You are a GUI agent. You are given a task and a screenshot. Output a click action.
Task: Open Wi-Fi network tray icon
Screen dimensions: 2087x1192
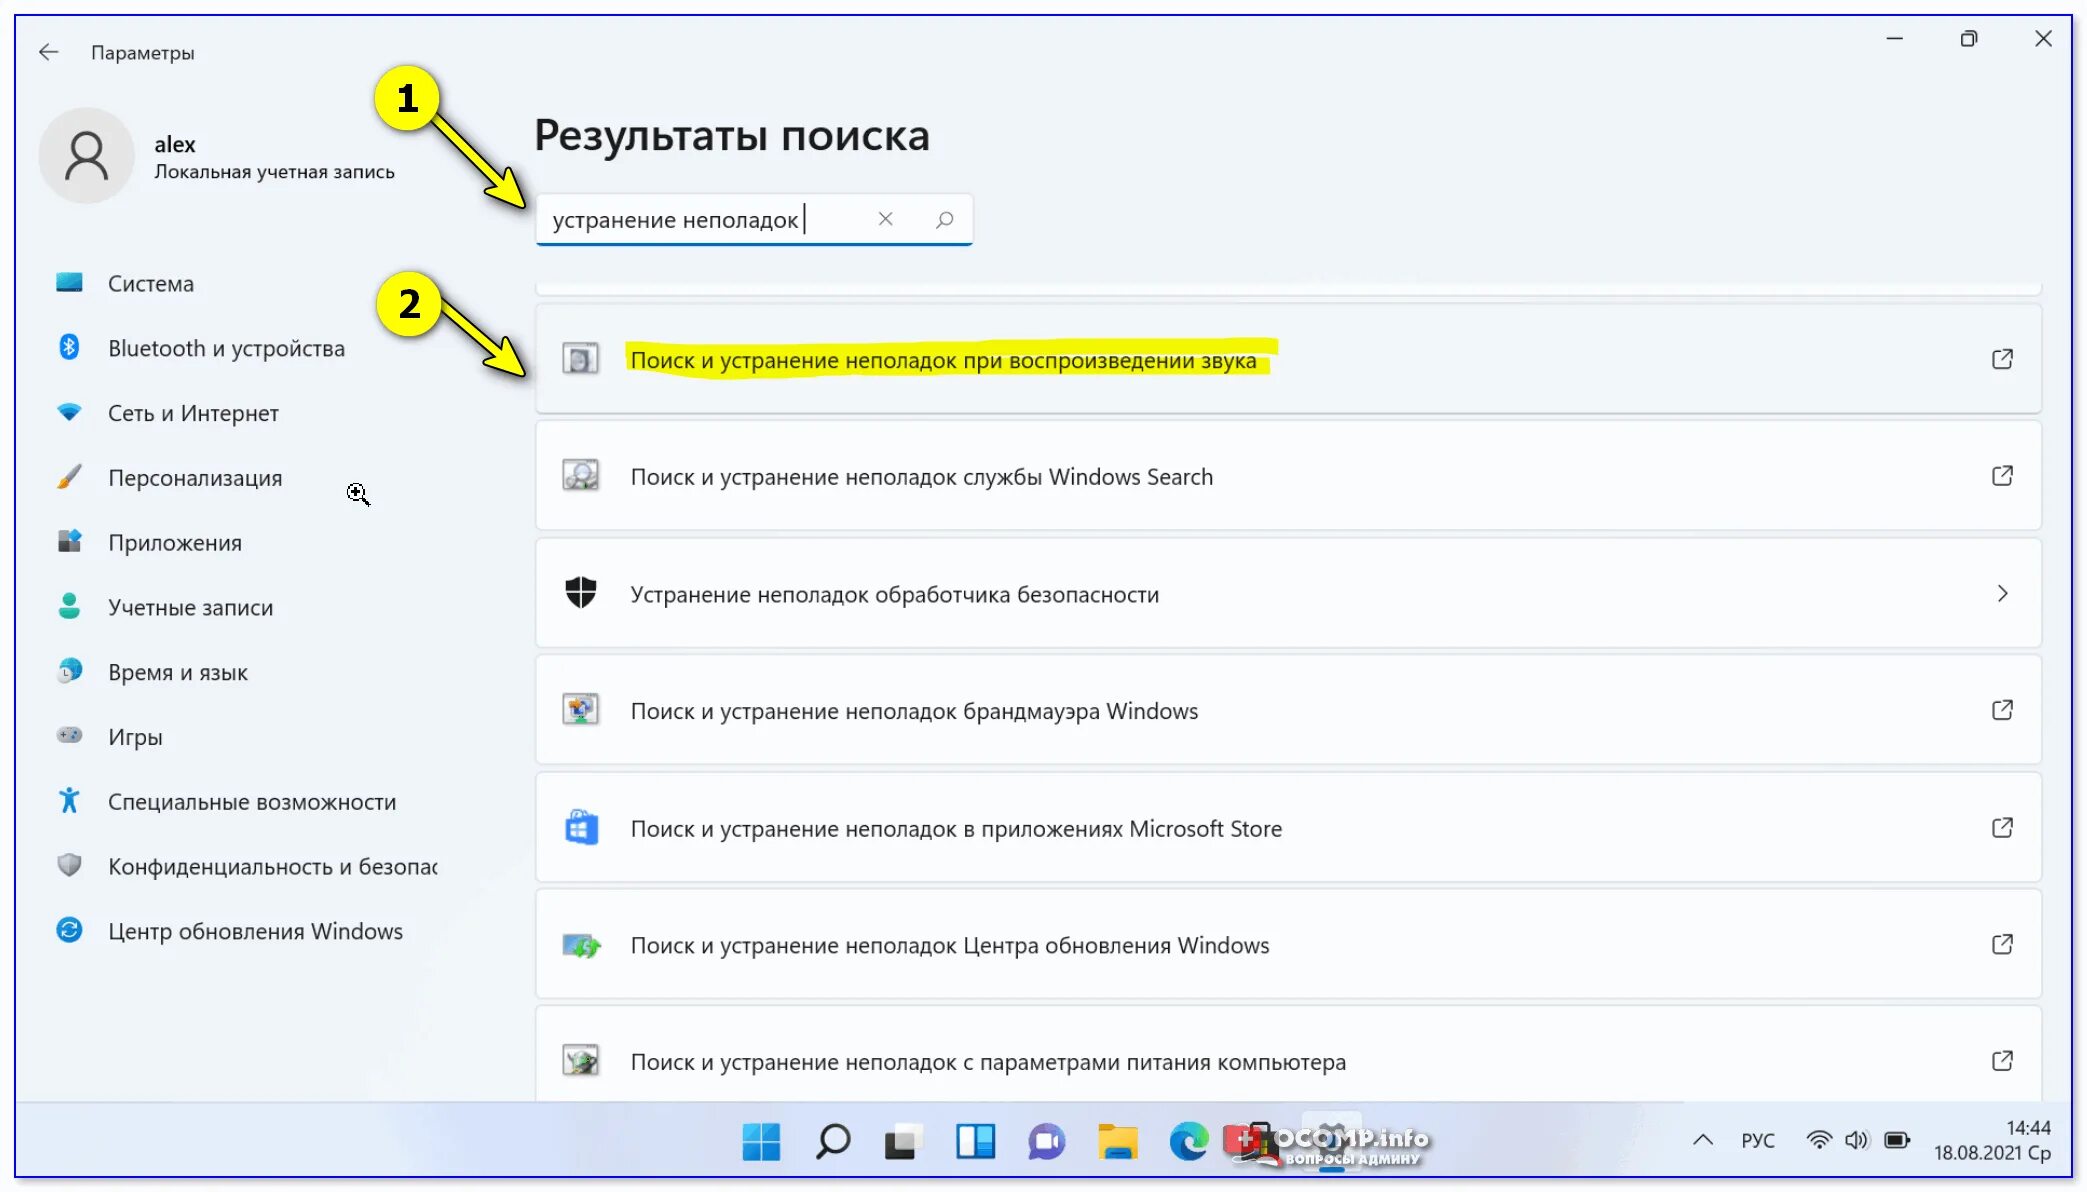(1819, 1140)
